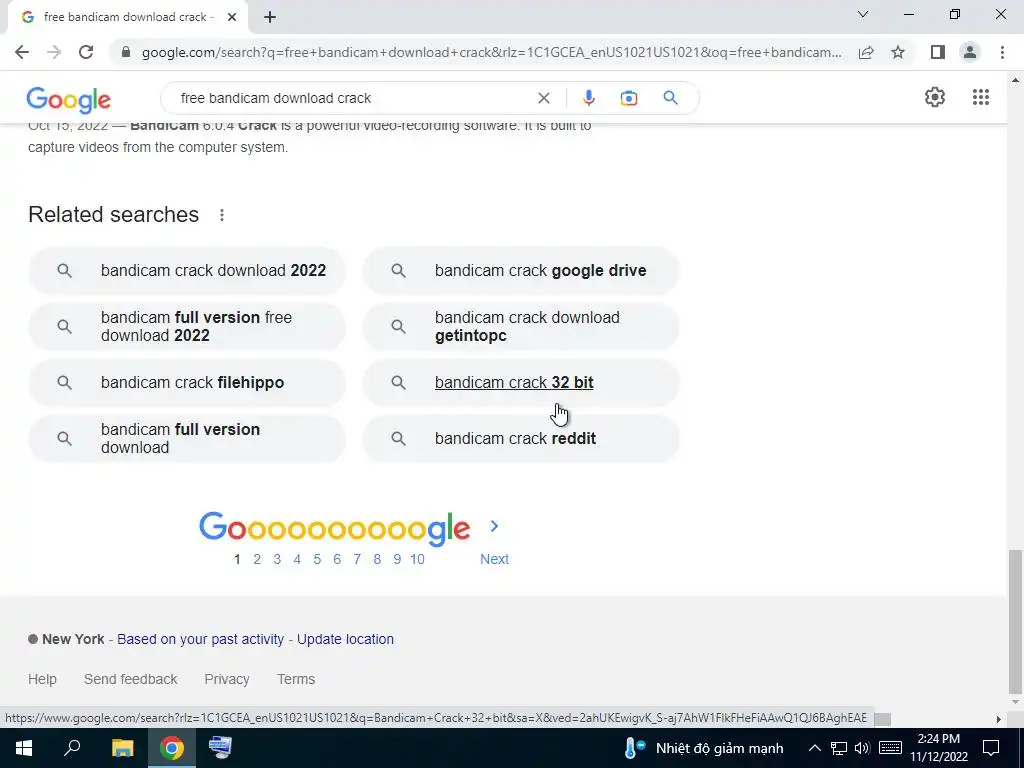The width and height of the screenshot is (1024, 768).
Task: Open the weather widget 'Nhiệt độ giảm mạnh'
Action: click(x=703, y=748)
